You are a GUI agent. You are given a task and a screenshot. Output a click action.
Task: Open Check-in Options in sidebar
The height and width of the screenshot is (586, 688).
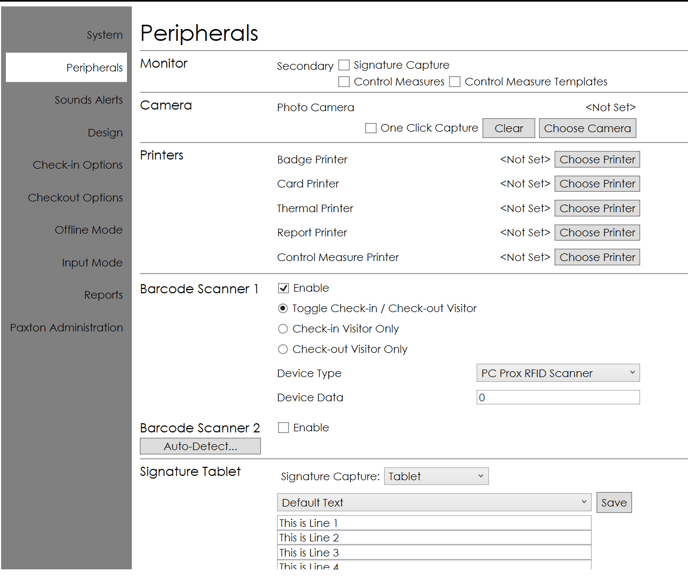click(x=78, y=165)
